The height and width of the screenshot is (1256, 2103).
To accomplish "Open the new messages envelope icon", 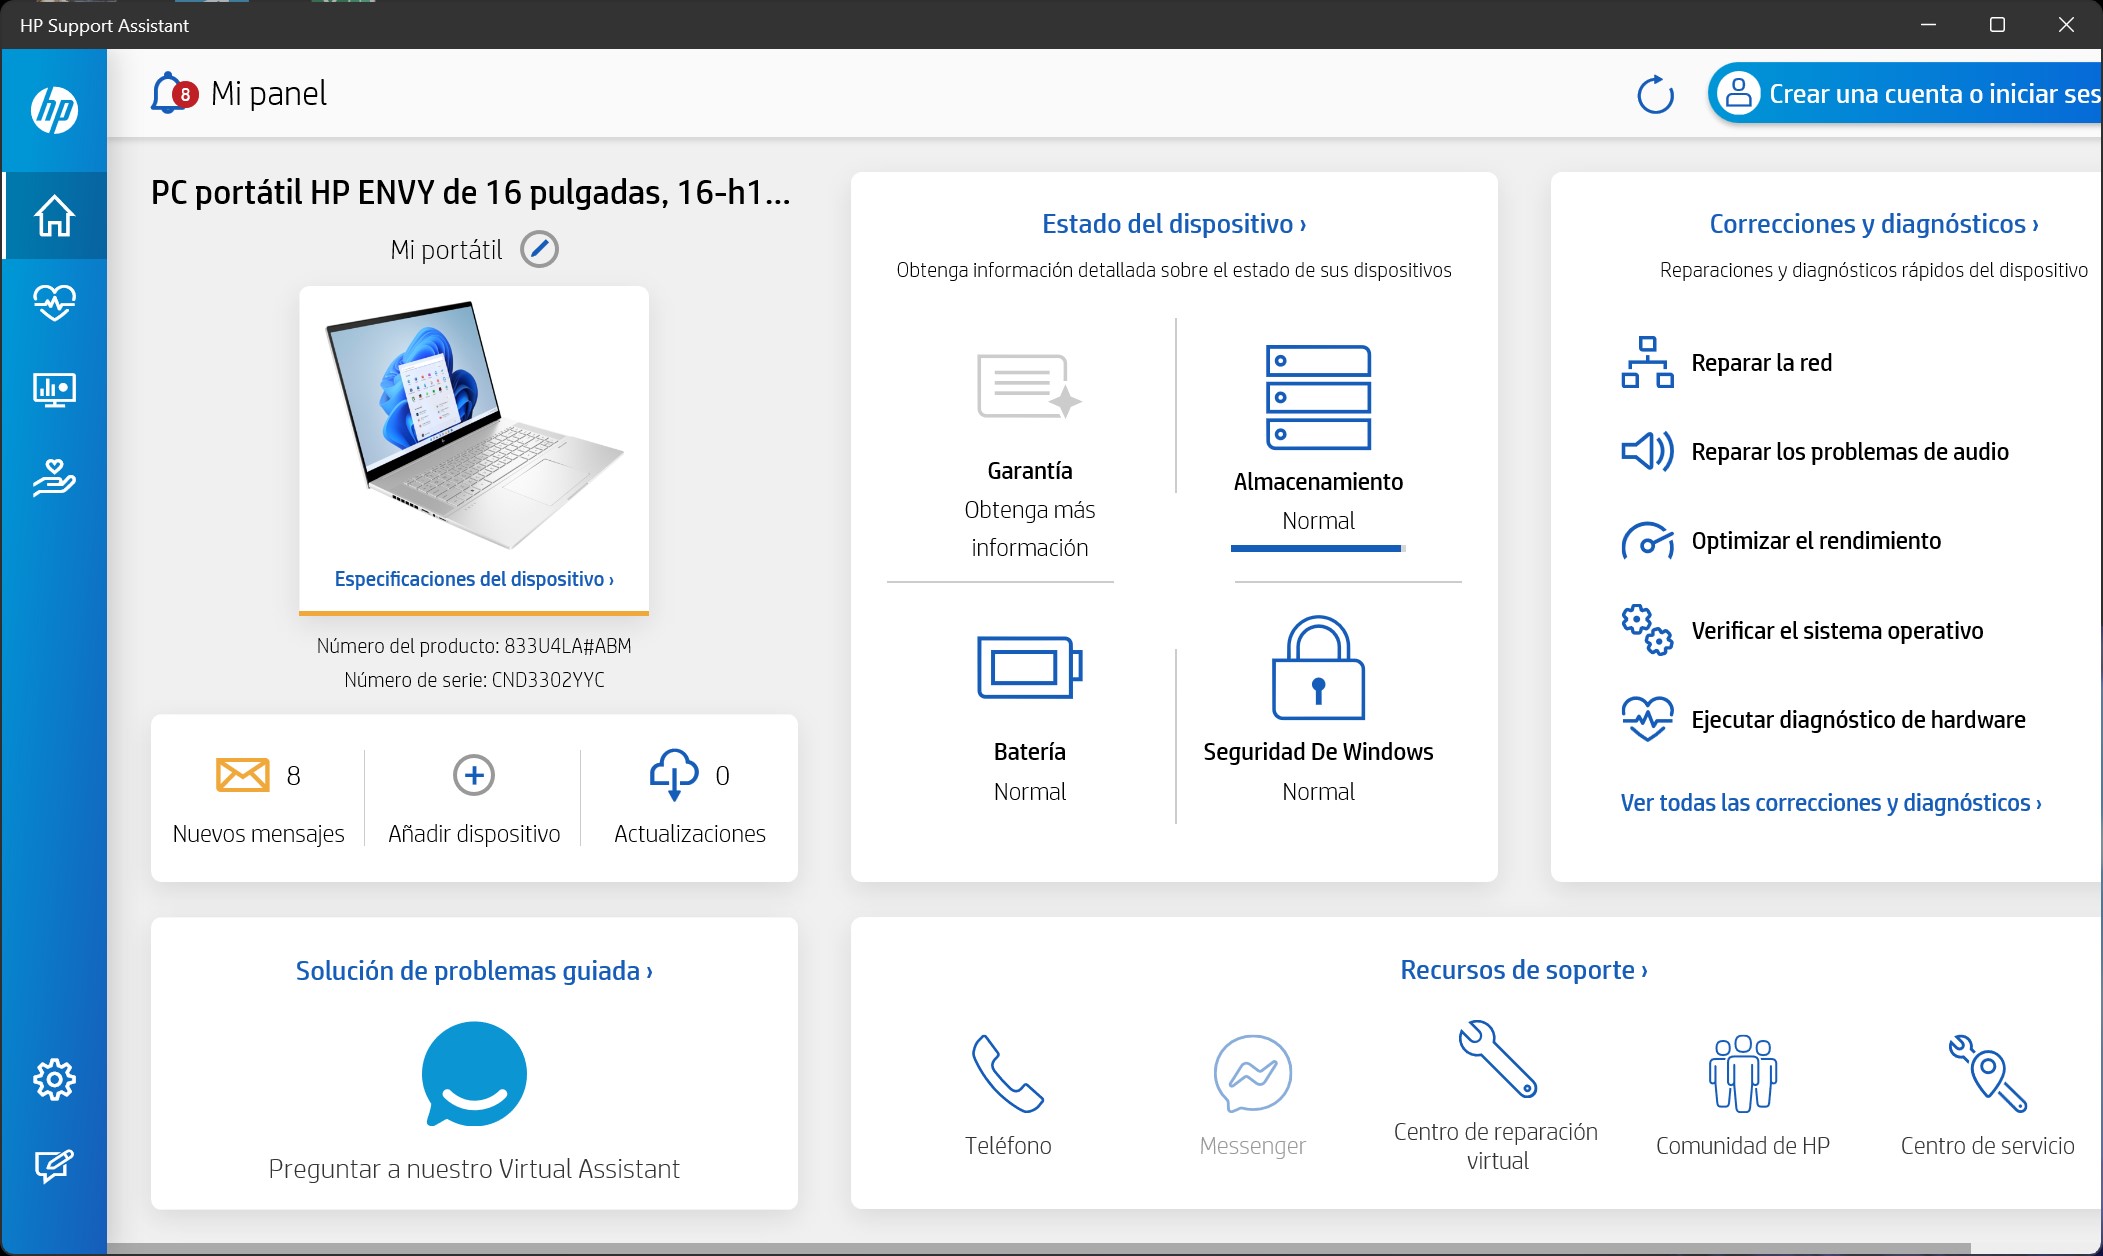I will click(x=242, y=775).
